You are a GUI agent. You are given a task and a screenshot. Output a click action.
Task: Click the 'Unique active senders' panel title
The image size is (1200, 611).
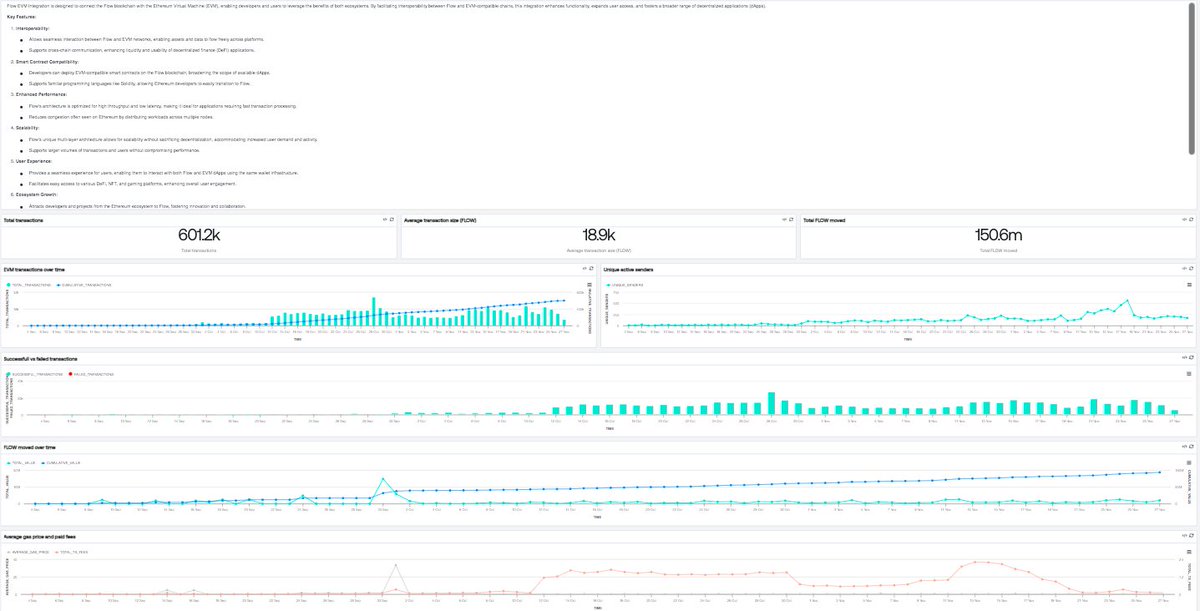[x=629, y=269]
